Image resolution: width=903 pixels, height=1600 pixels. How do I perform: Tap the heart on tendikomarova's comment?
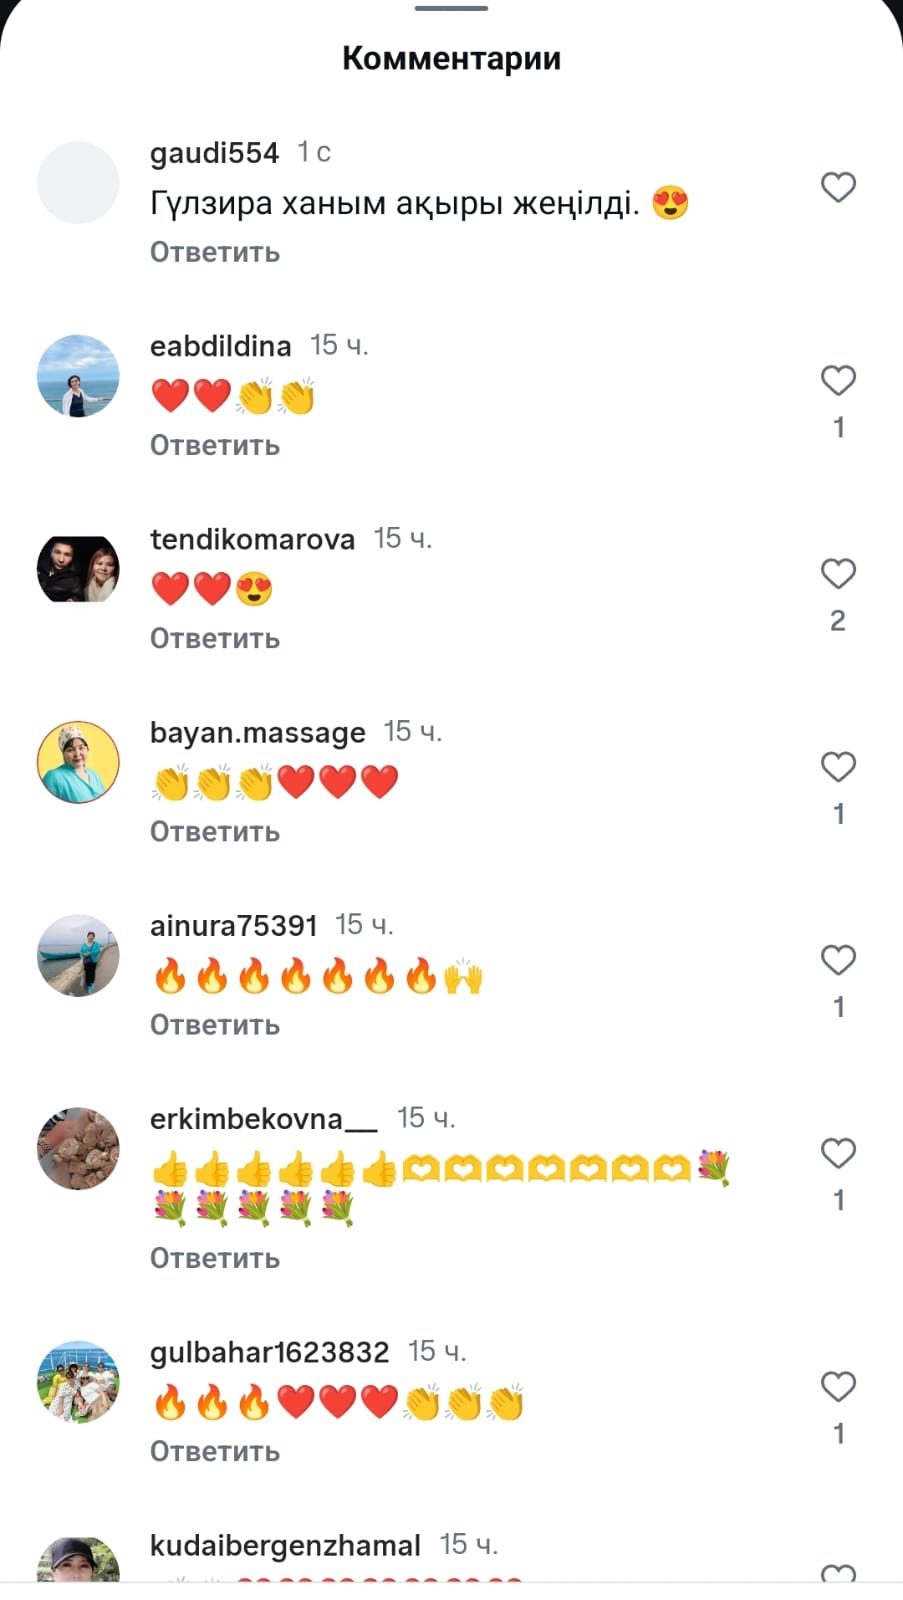838,574
